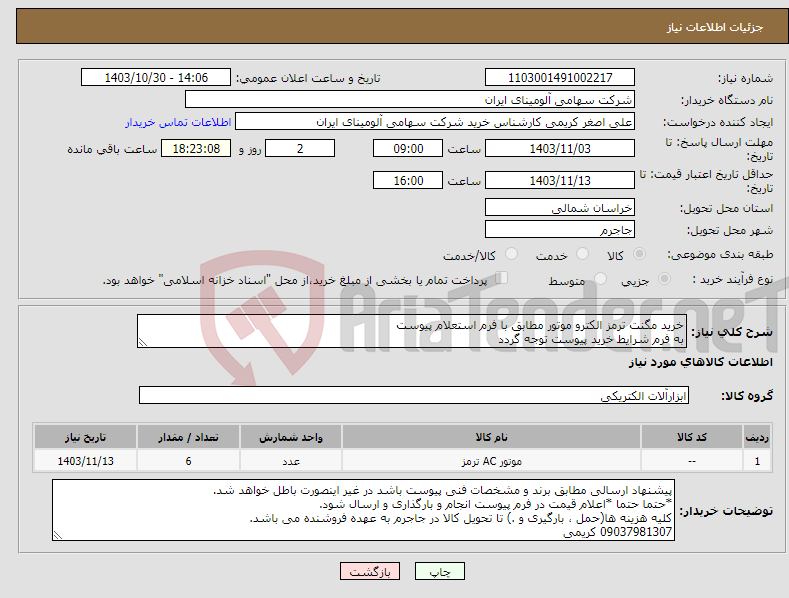Viewport: 789px width, 598px height.
Task: Click the deadline time field 09:00
Action: (408, 148)
